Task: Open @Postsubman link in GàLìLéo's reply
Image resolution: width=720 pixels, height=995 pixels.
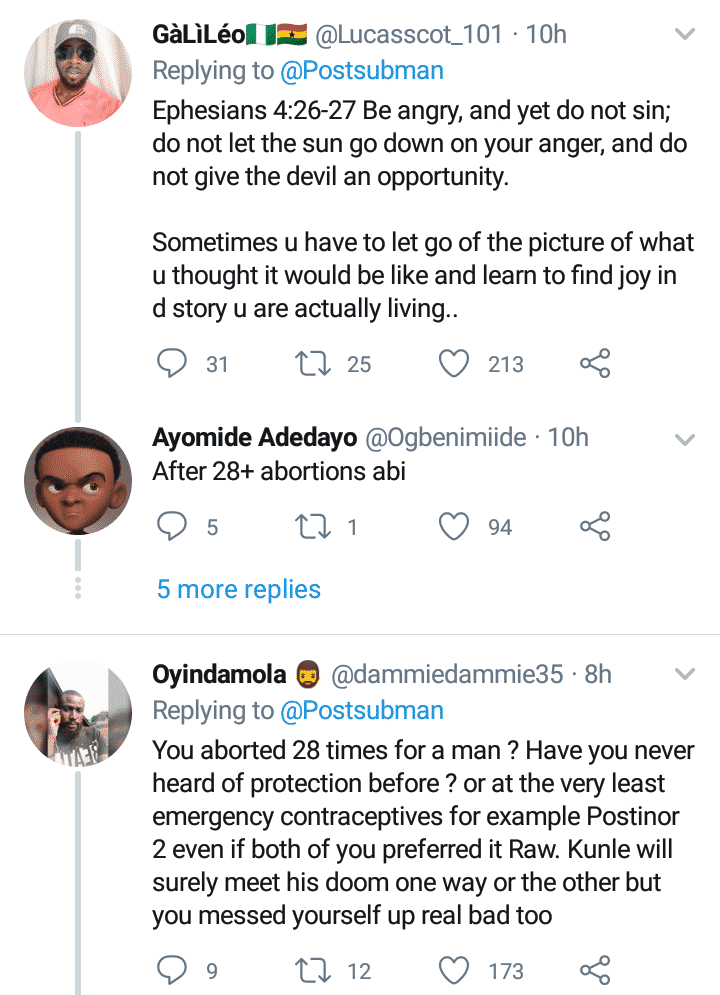Action: pos(361,71)
